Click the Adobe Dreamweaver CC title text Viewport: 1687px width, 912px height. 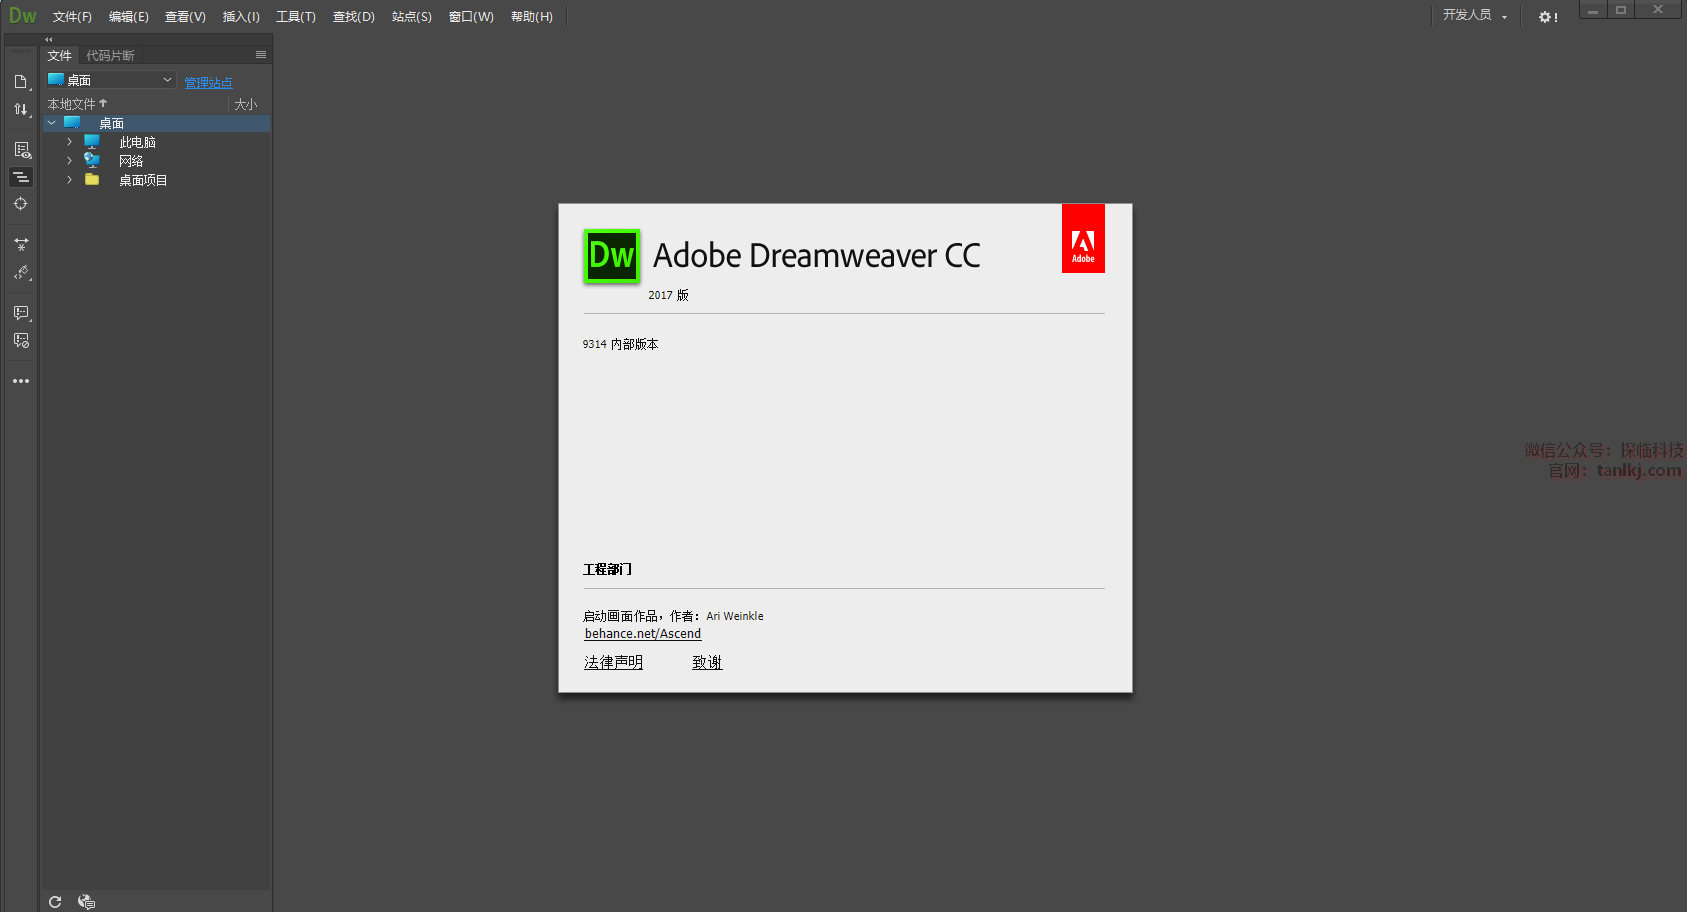click(x=817, y=256)
